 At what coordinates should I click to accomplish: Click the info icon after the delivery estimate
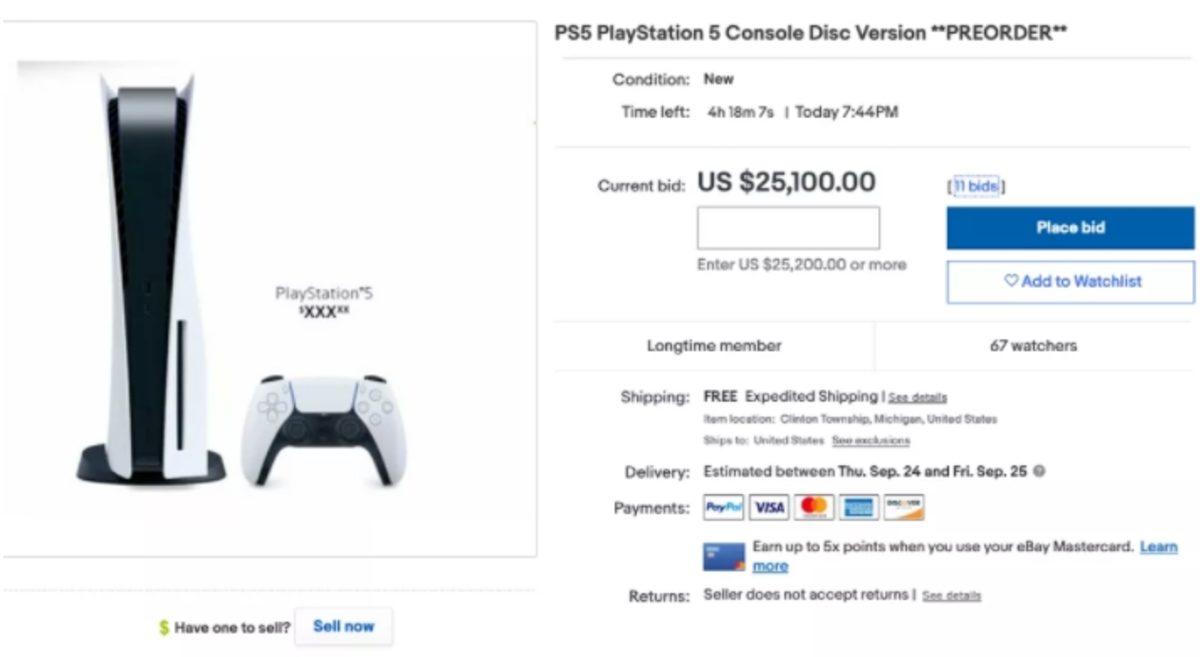point(1041,470)
